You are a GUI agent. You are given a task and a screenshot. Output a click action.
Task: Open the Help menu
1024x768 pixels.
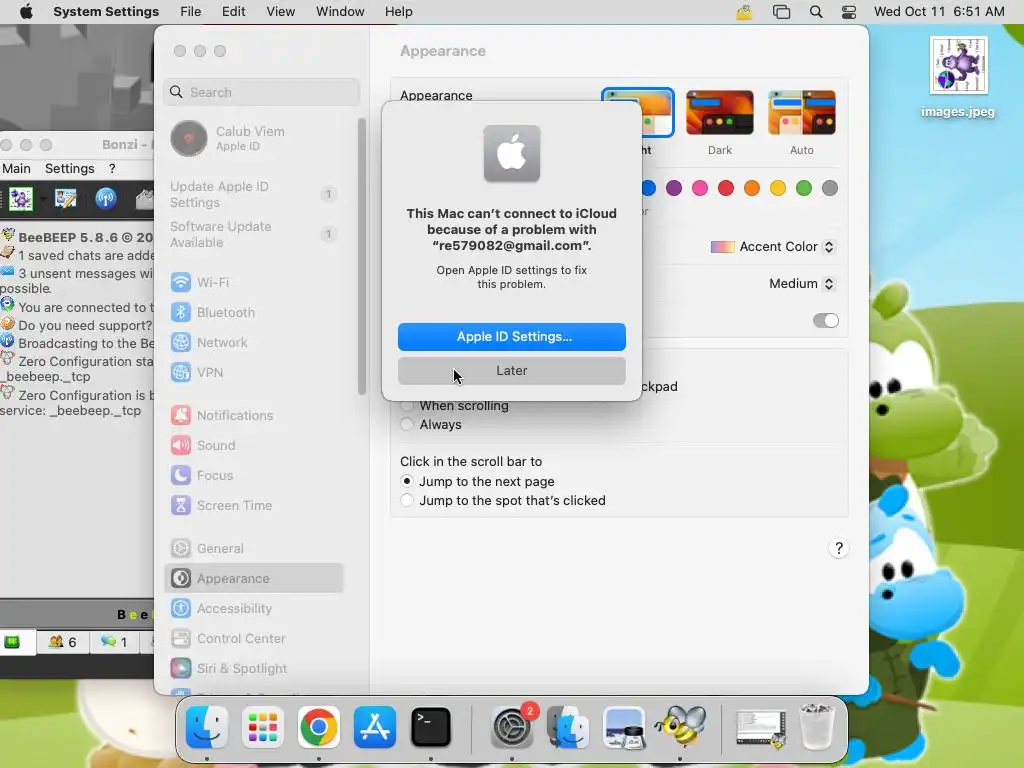pyautogui.click(x=398, y=12)
